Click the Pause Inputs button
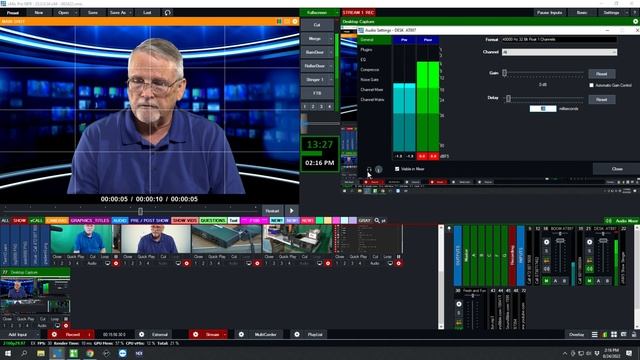Screen dimensions: 640x360 [549, 13]
